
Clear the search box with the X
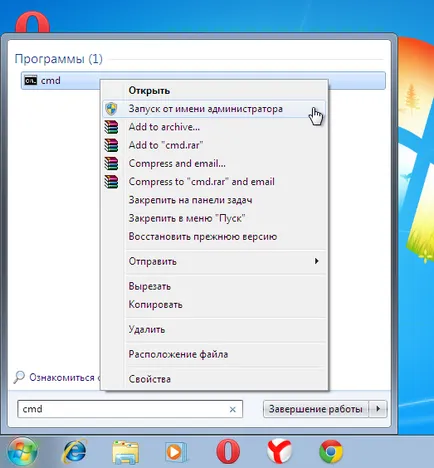(x=233, y=409)
